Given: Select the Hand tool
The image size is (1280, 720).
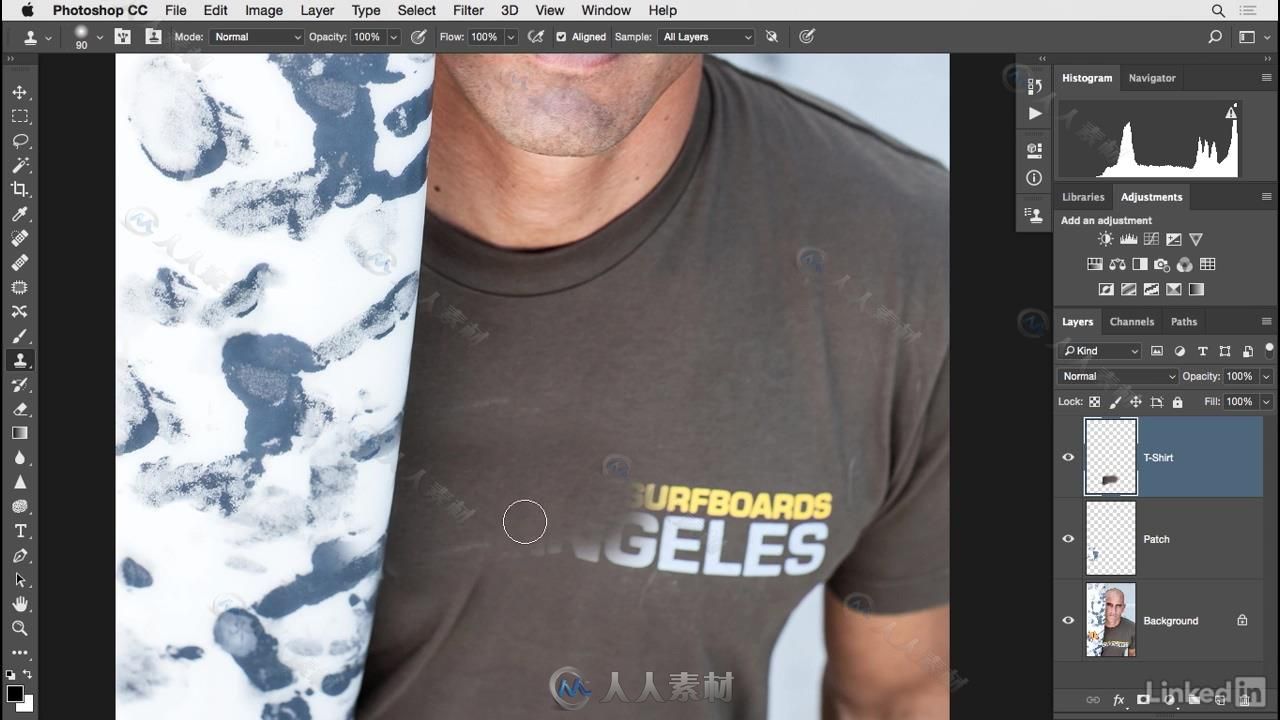Looking at the screenshot, I should tap(19, 604).
